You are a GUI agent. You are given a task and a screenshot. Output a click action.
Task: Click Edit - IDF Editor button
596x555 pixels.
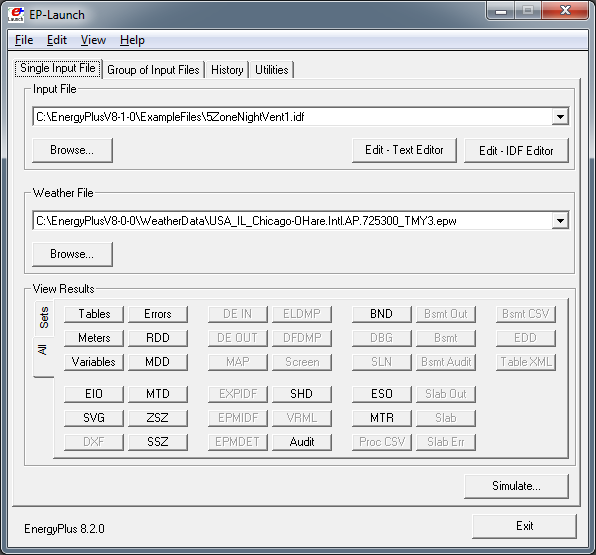click(516, 150)
